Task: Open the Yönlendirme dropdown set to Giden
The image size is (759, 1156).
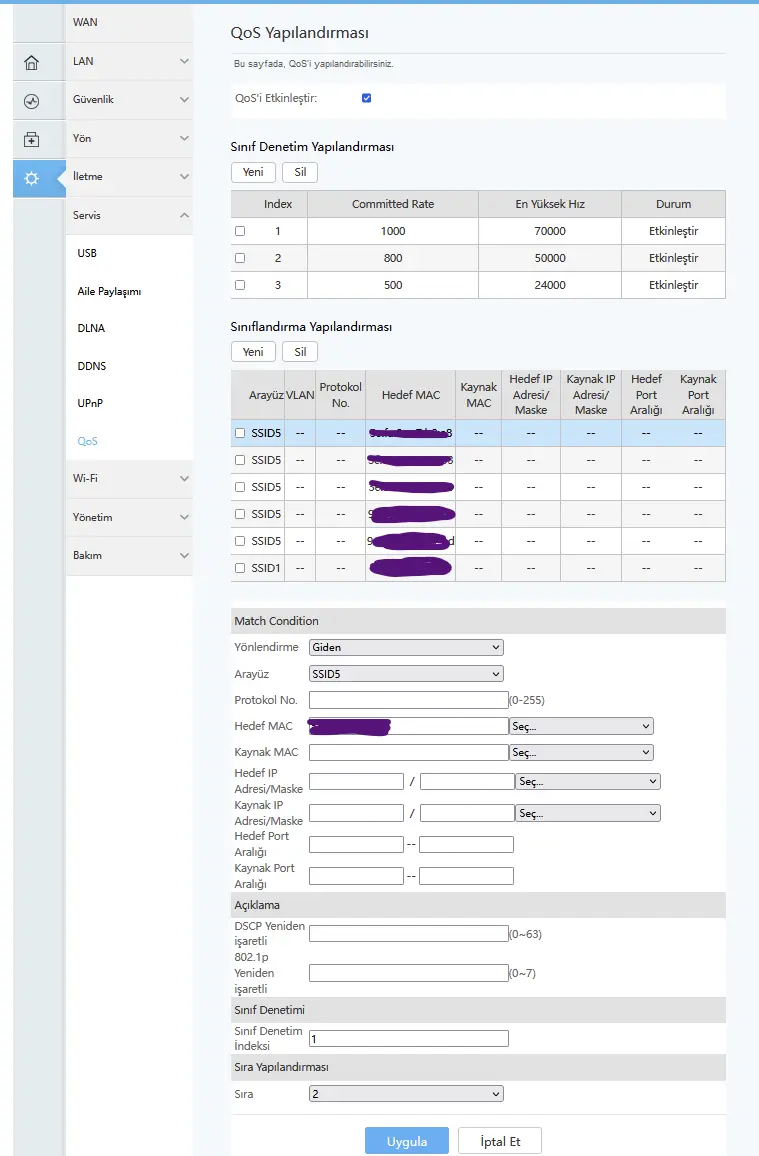Action: [x=406, y=647]
